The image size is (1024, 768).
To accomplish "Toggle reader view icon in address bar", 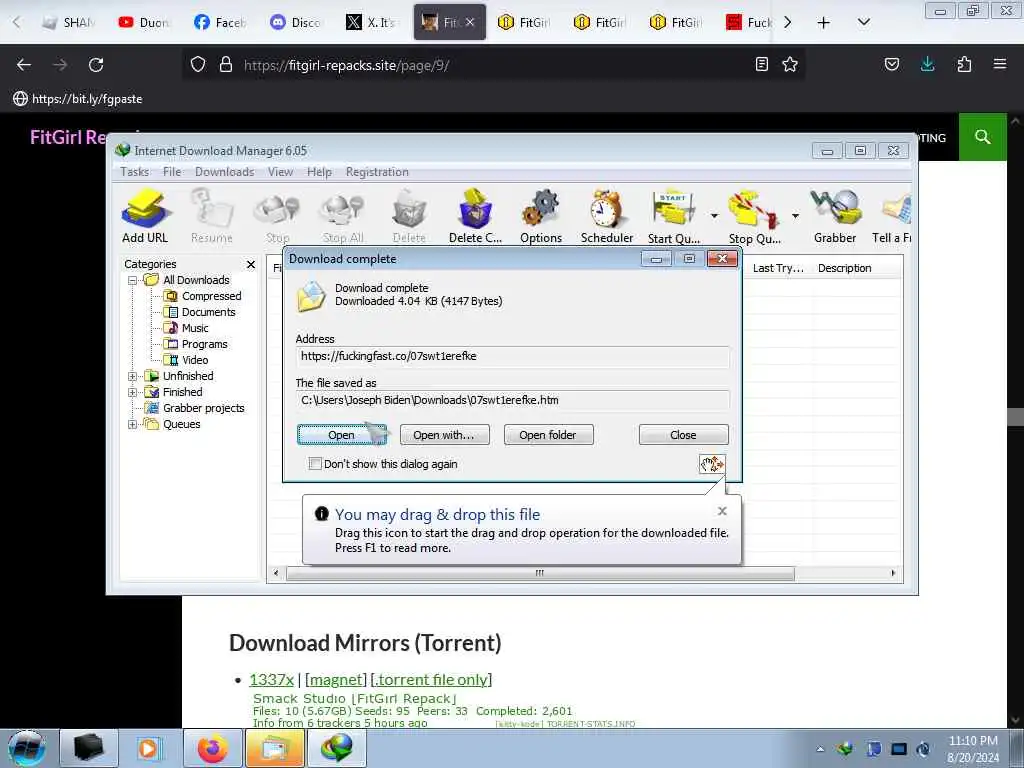I will click(x=761, y=64).
